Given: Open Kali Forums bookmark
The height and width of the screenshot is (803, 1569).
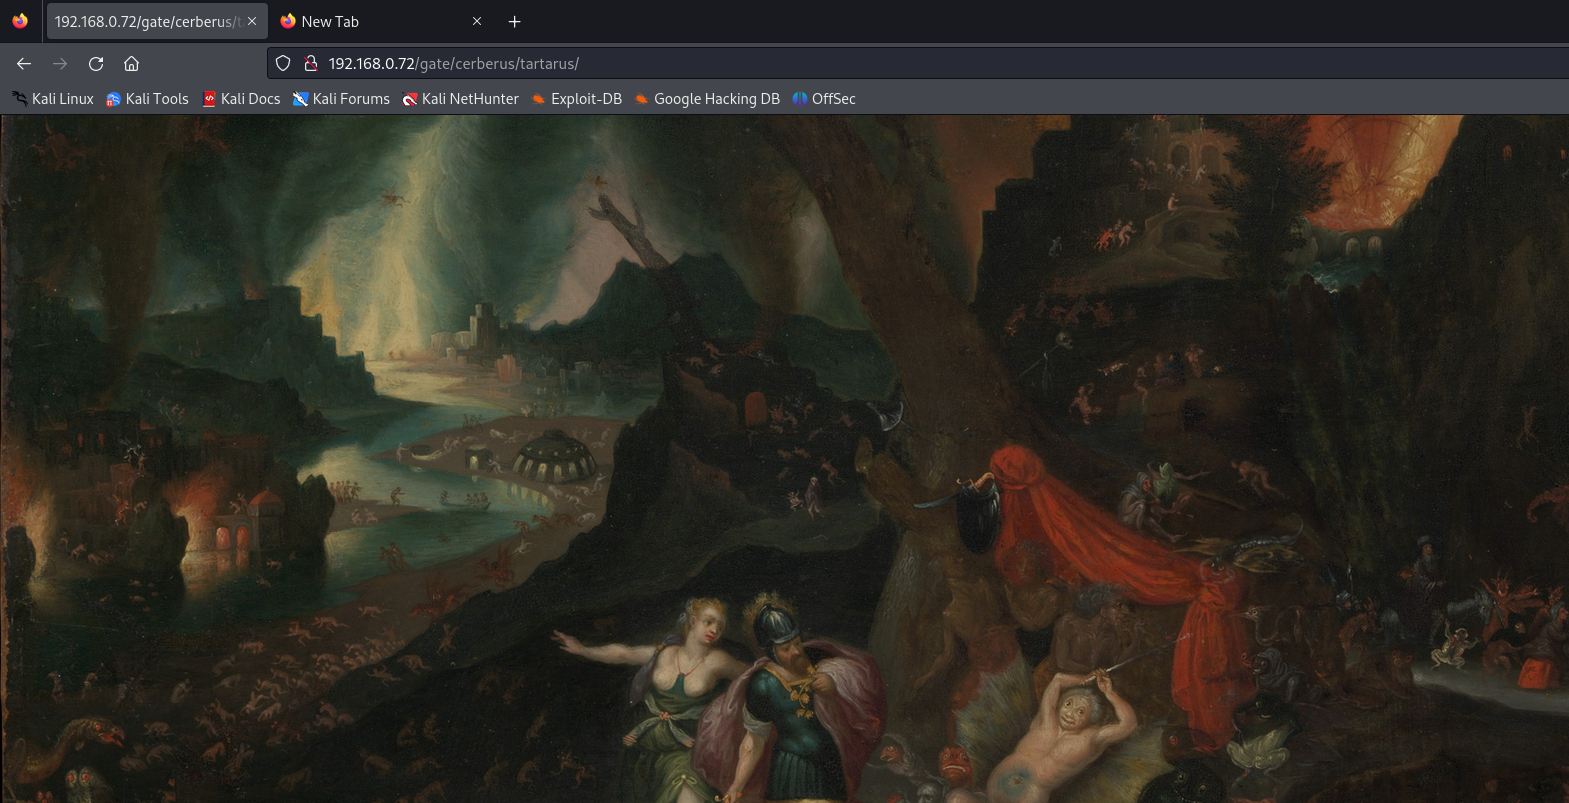Looking at the screenshot, I should tap(341, 99).
